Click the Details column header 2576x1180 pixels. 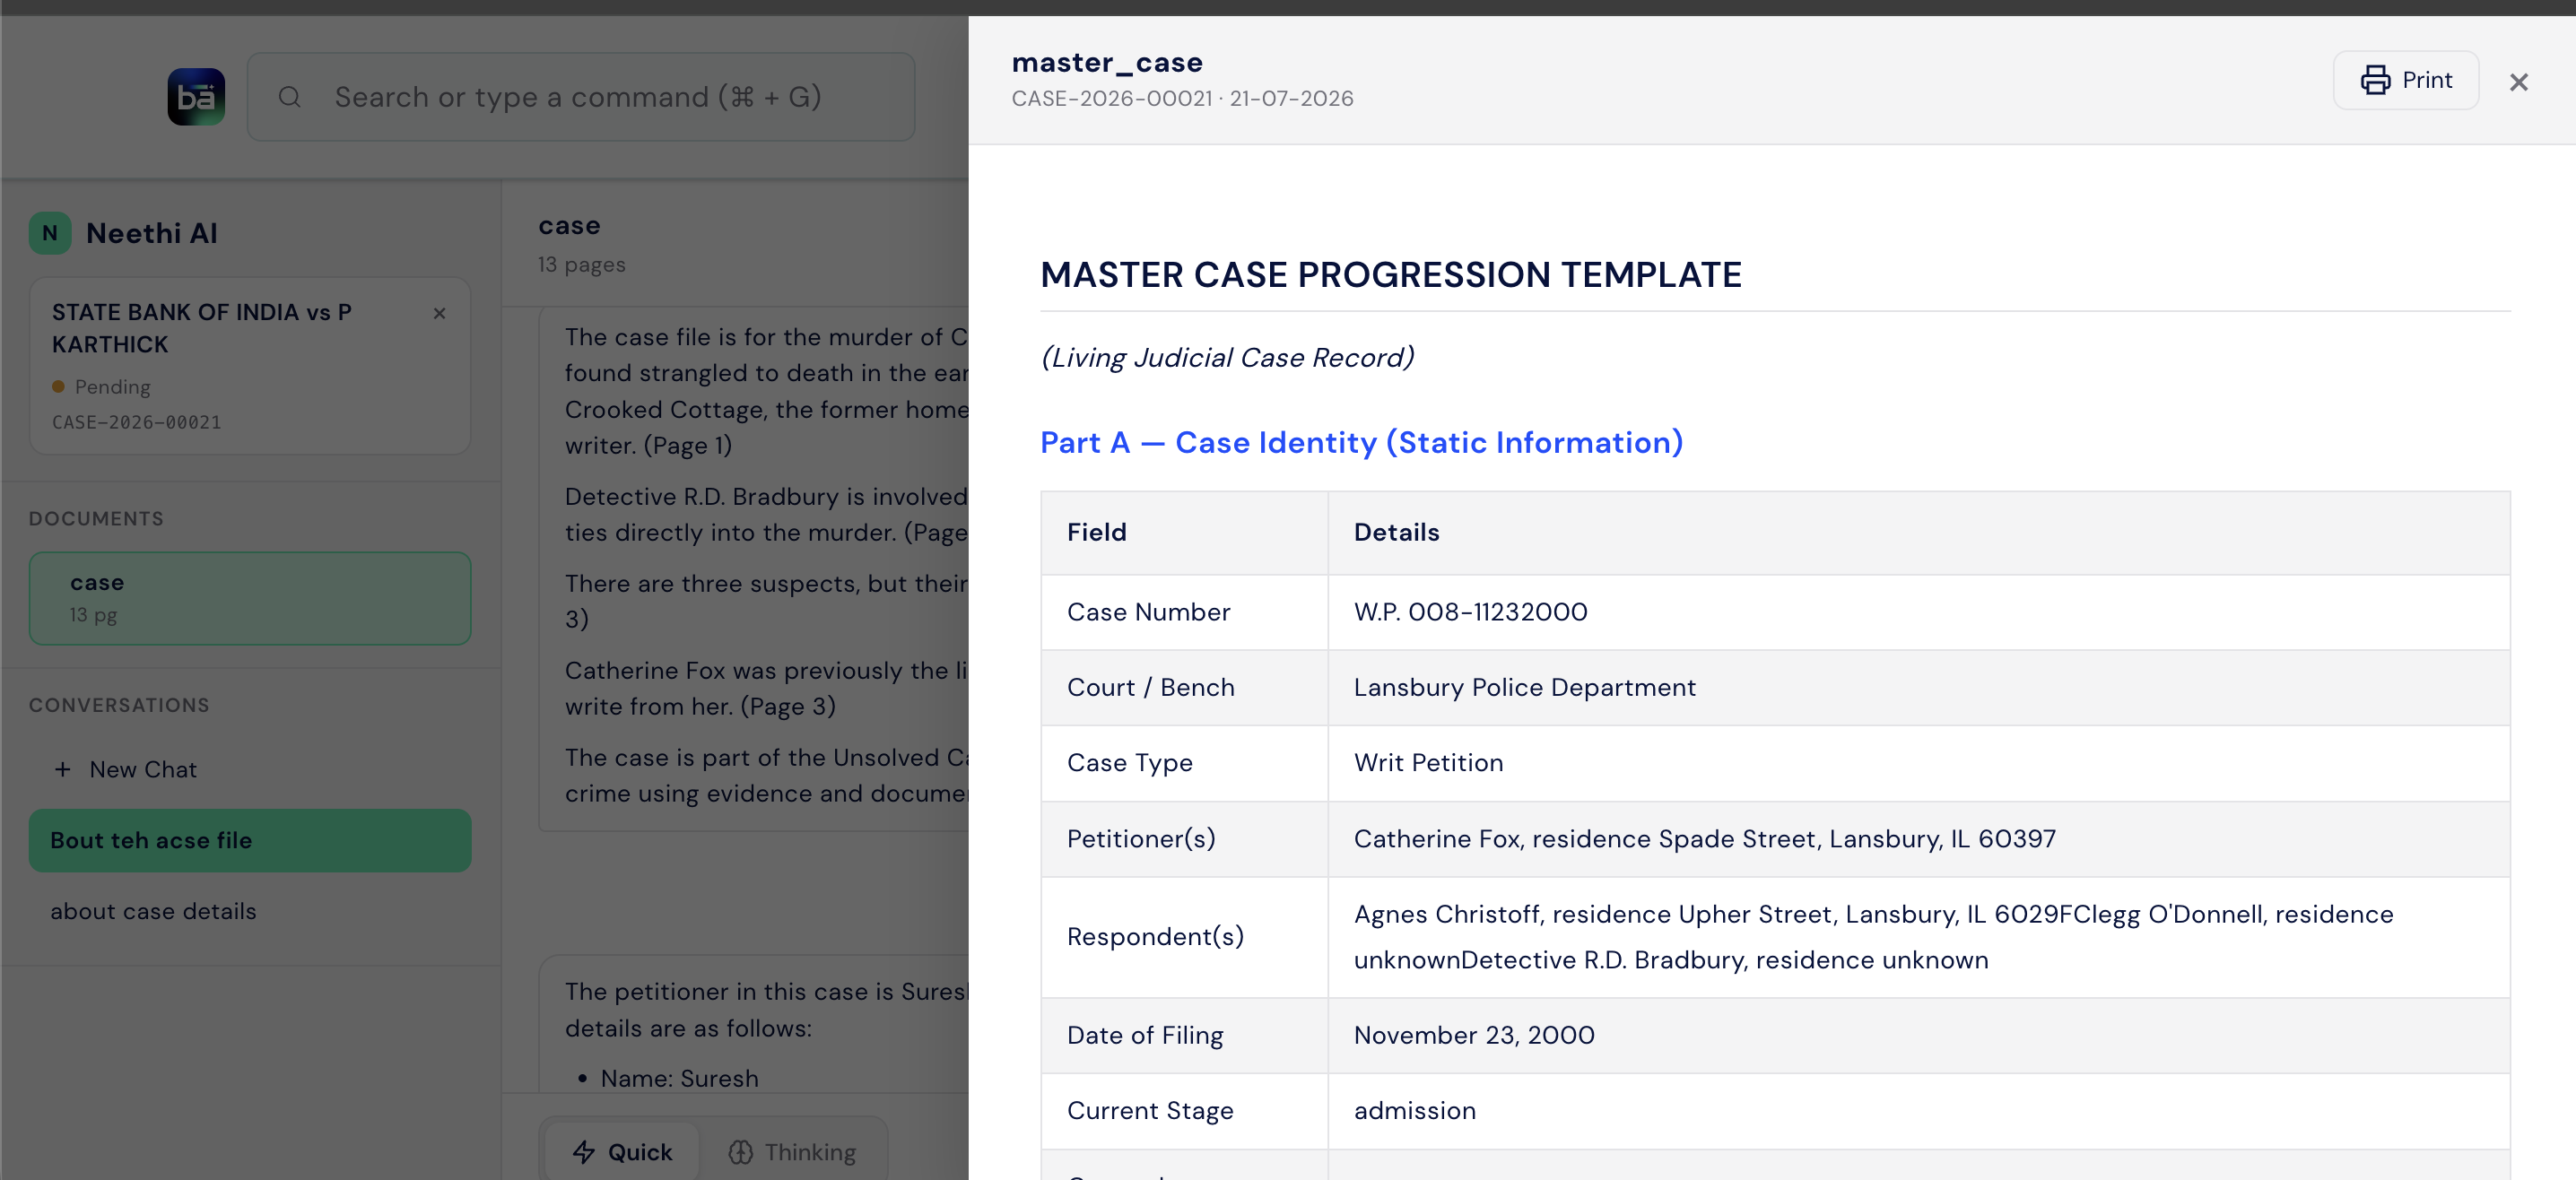[1918, 532]
